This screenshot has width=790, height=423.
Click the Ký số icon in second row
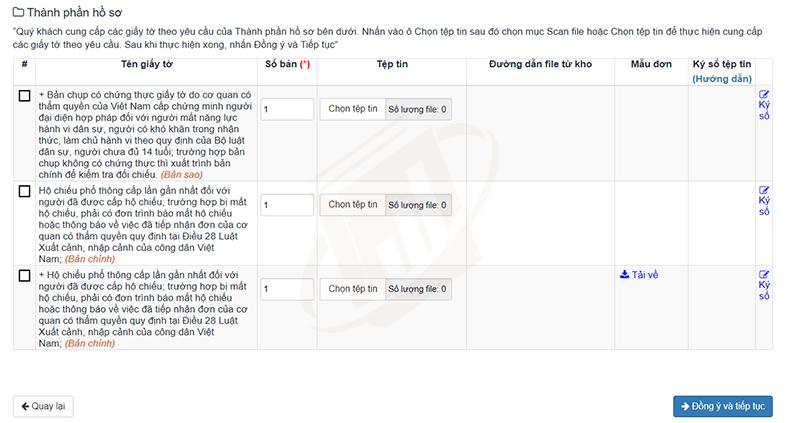pos(764,190)
